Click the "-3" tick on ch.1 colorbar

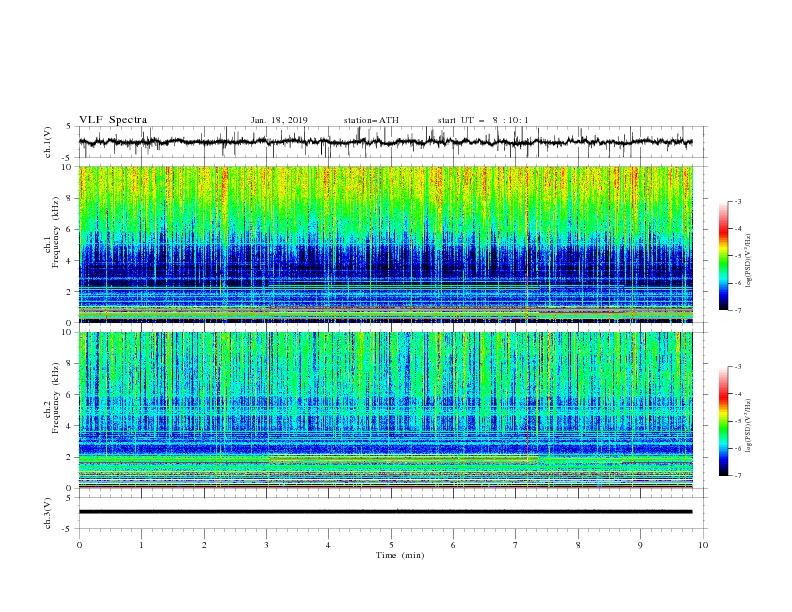coord(737,201)
